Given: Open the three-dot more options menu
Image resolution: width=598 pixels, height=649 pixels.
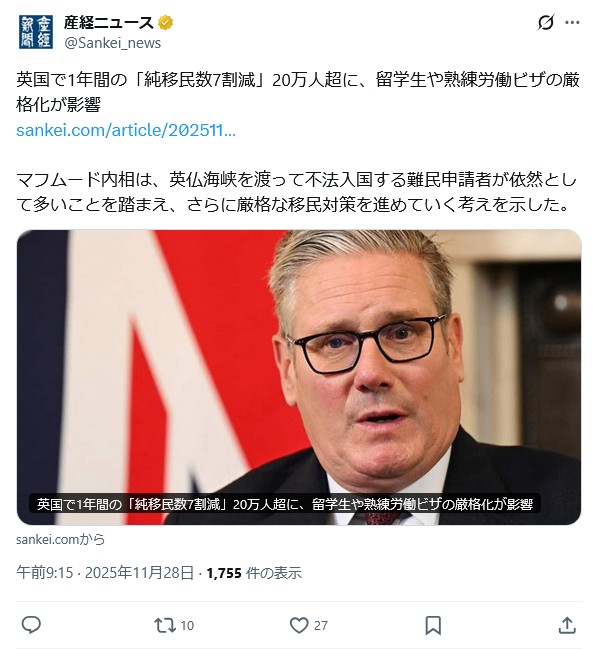Looking at the screenshot, I should [572, 22].
